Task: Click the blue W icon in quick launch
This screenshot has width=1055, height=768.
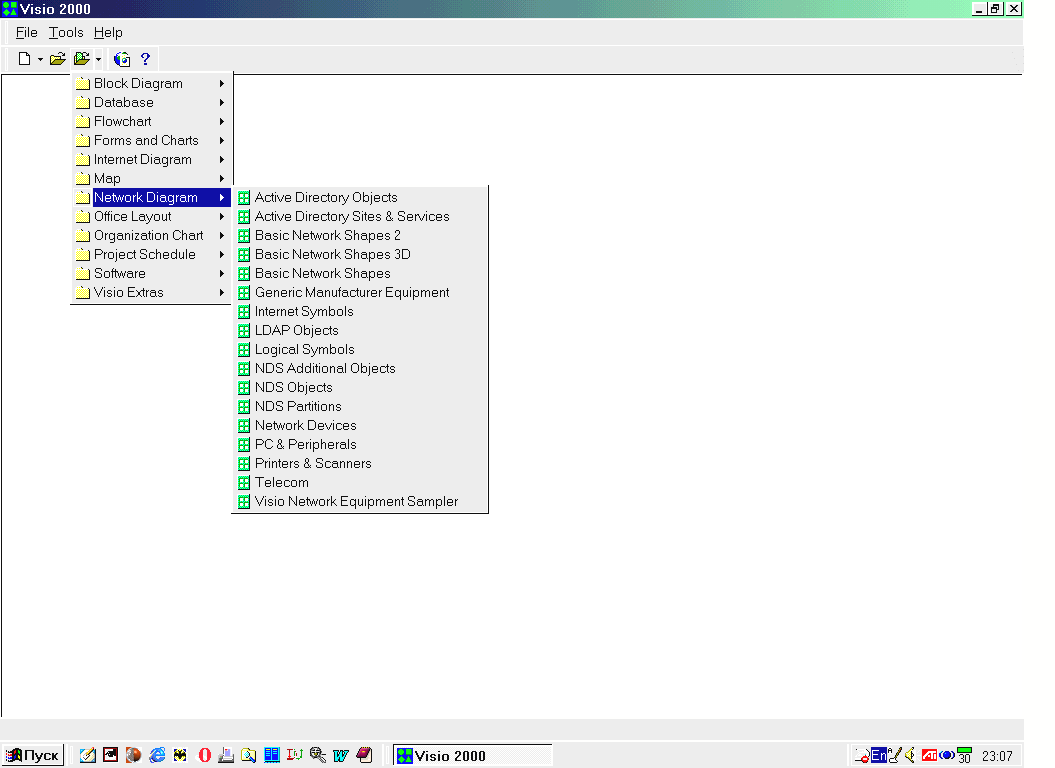Action: [340, 755]
